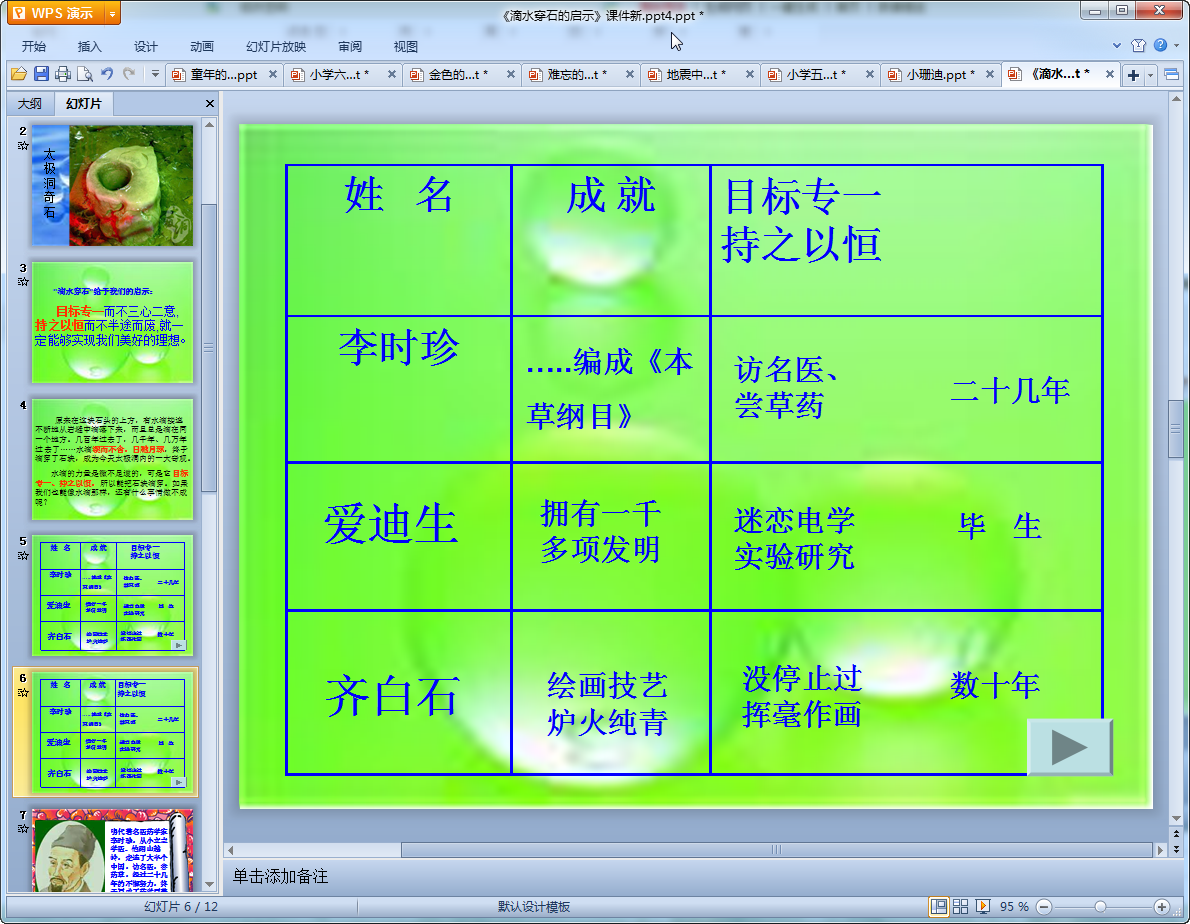Close the 难忘的...t document tab

tap(630, 74)
